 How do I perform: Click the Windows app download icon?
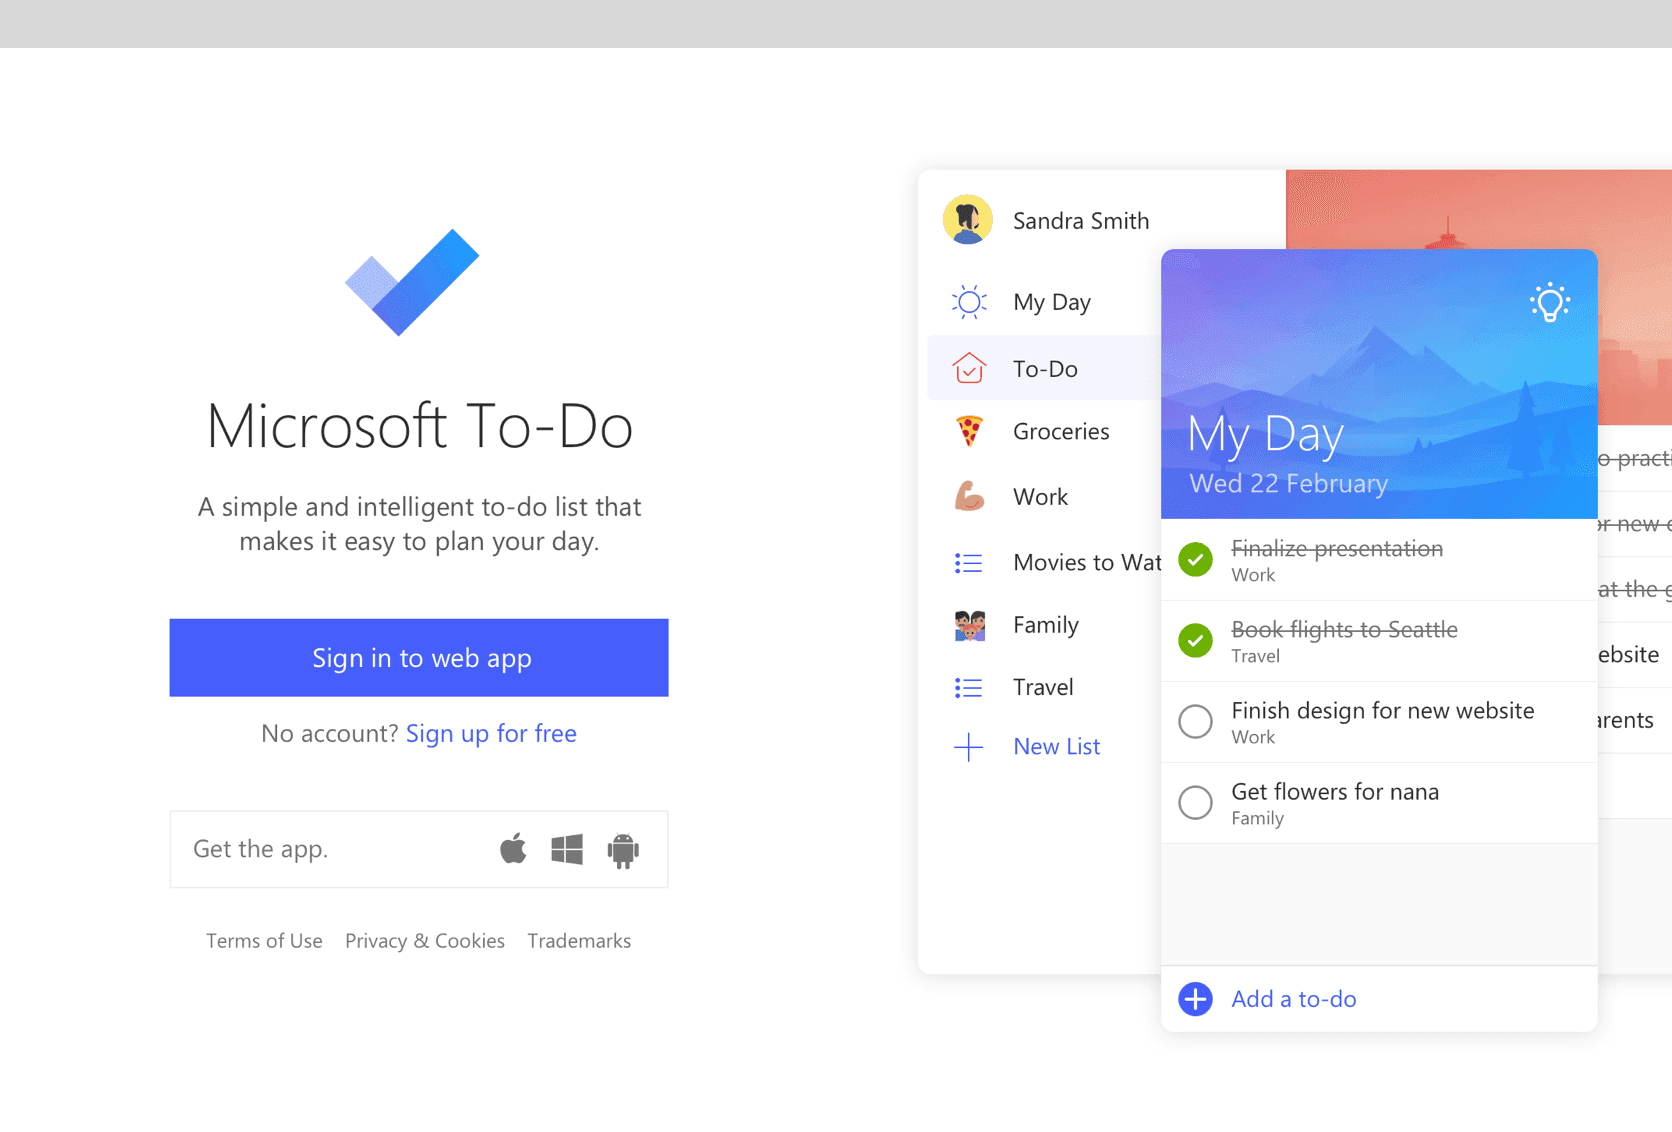click(x=567, y=849)
